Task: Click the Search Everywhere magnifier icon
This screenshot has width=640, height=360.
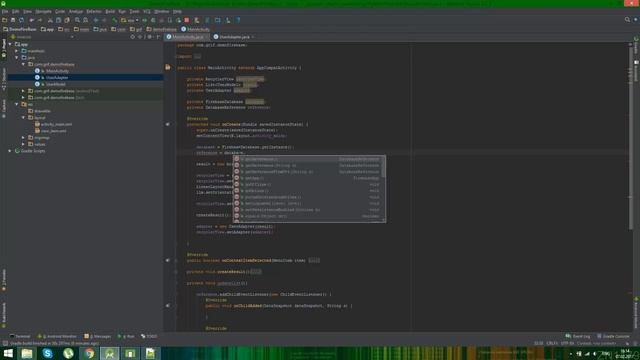Action: click(x=627, y=20)
